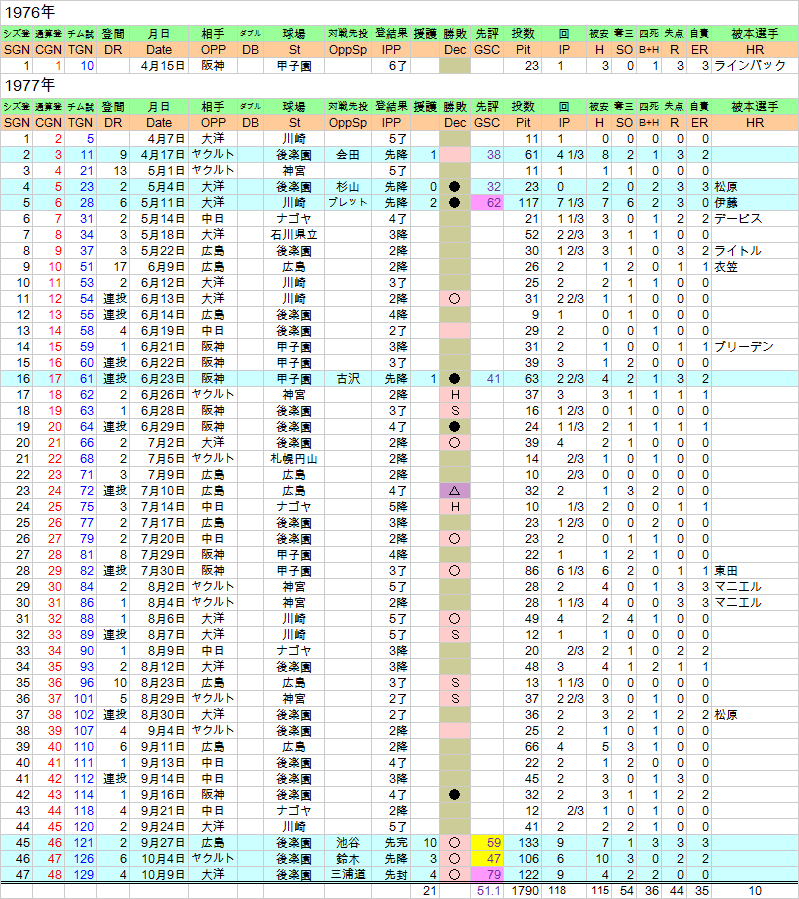Click the 先完 result on 9月27日
Image resolution: width=799 pixels, height=899 pixels.
tap(391, 843)
